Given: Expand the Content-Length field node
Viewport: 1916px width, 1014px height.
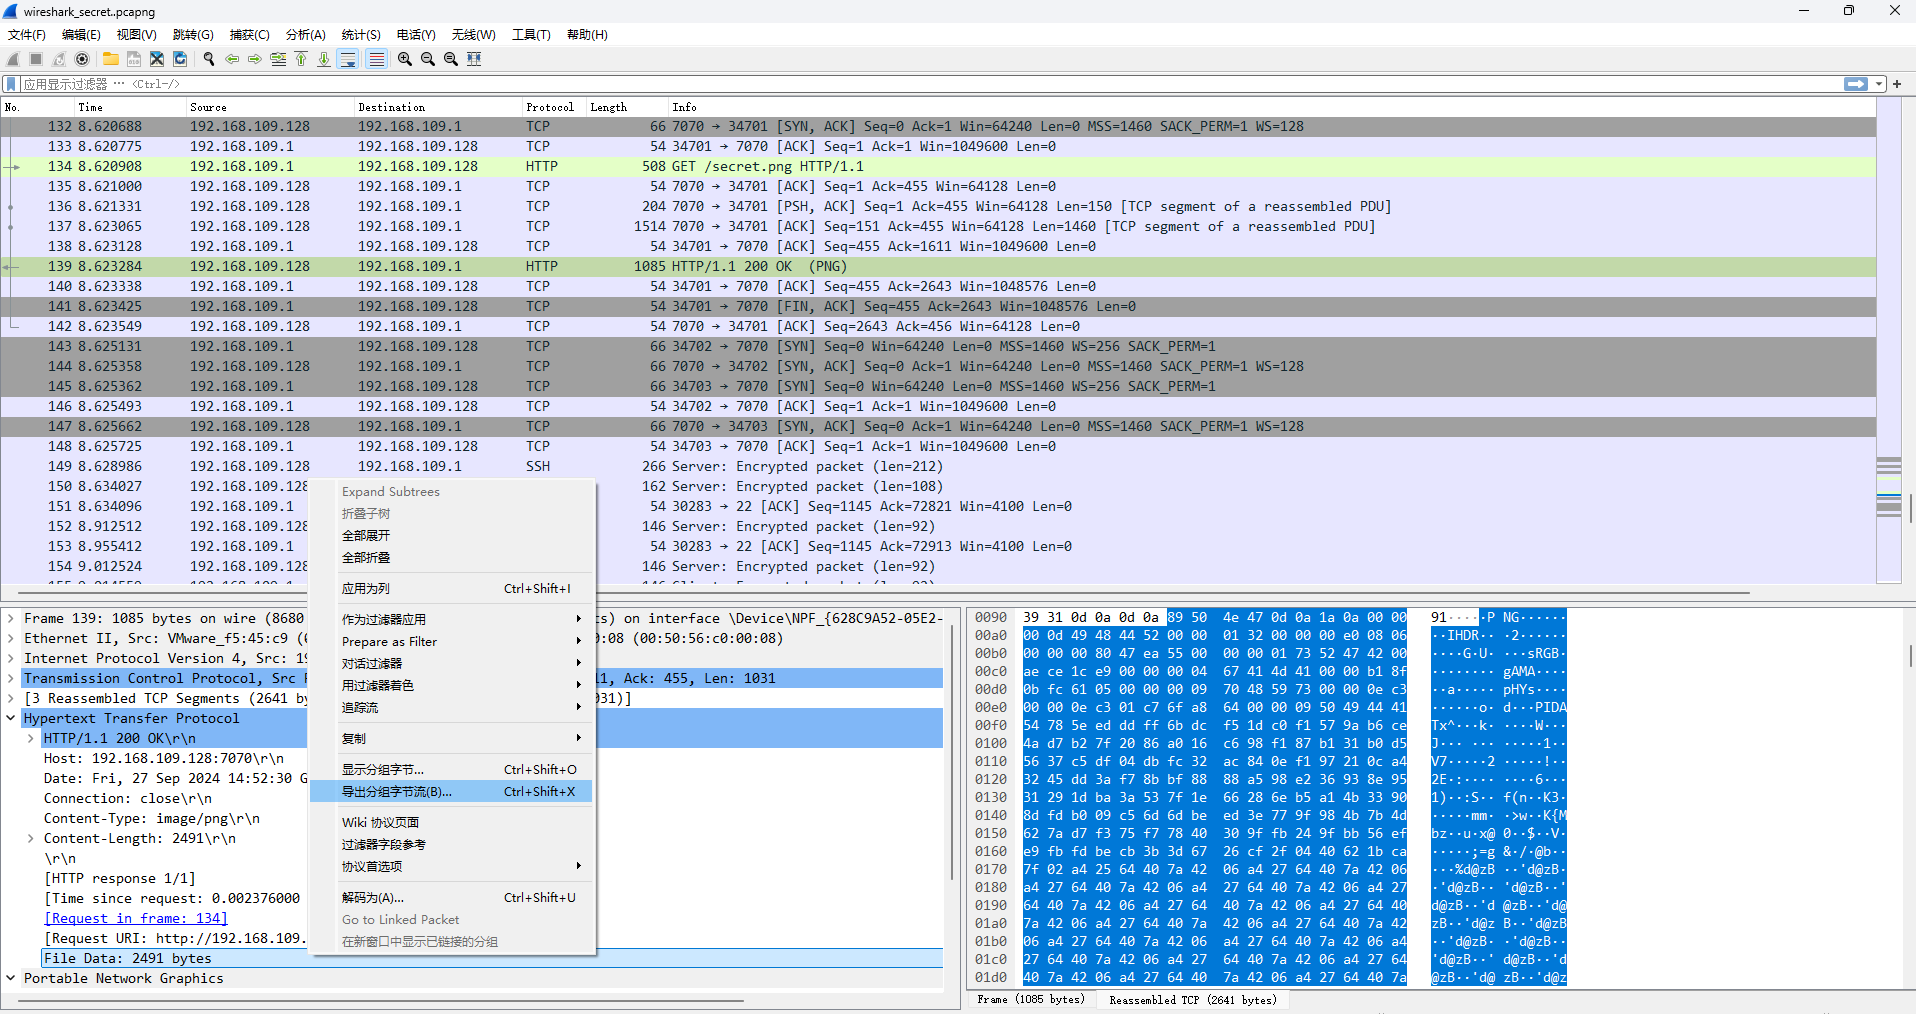Looking at the screenshot, I should click(30, 839).
